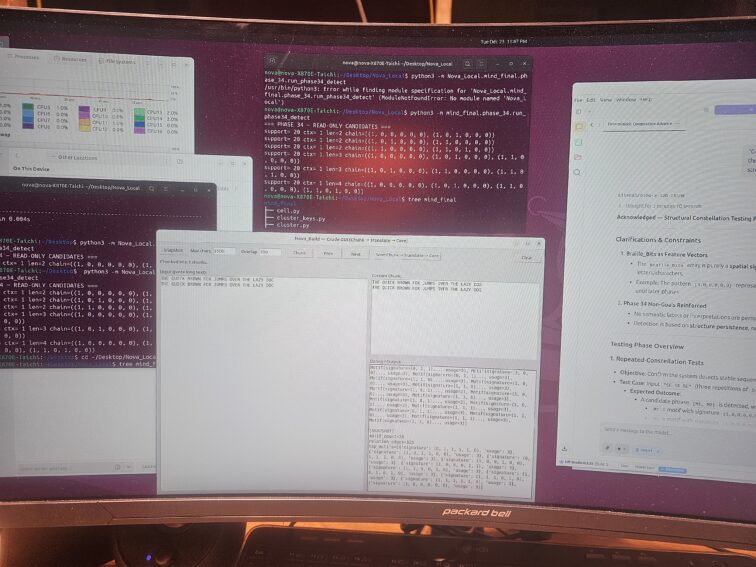The height and width of the screenshot is (567, 756).
Task: Click the purple button at top of chat app
Action: (x=735, y=110)
